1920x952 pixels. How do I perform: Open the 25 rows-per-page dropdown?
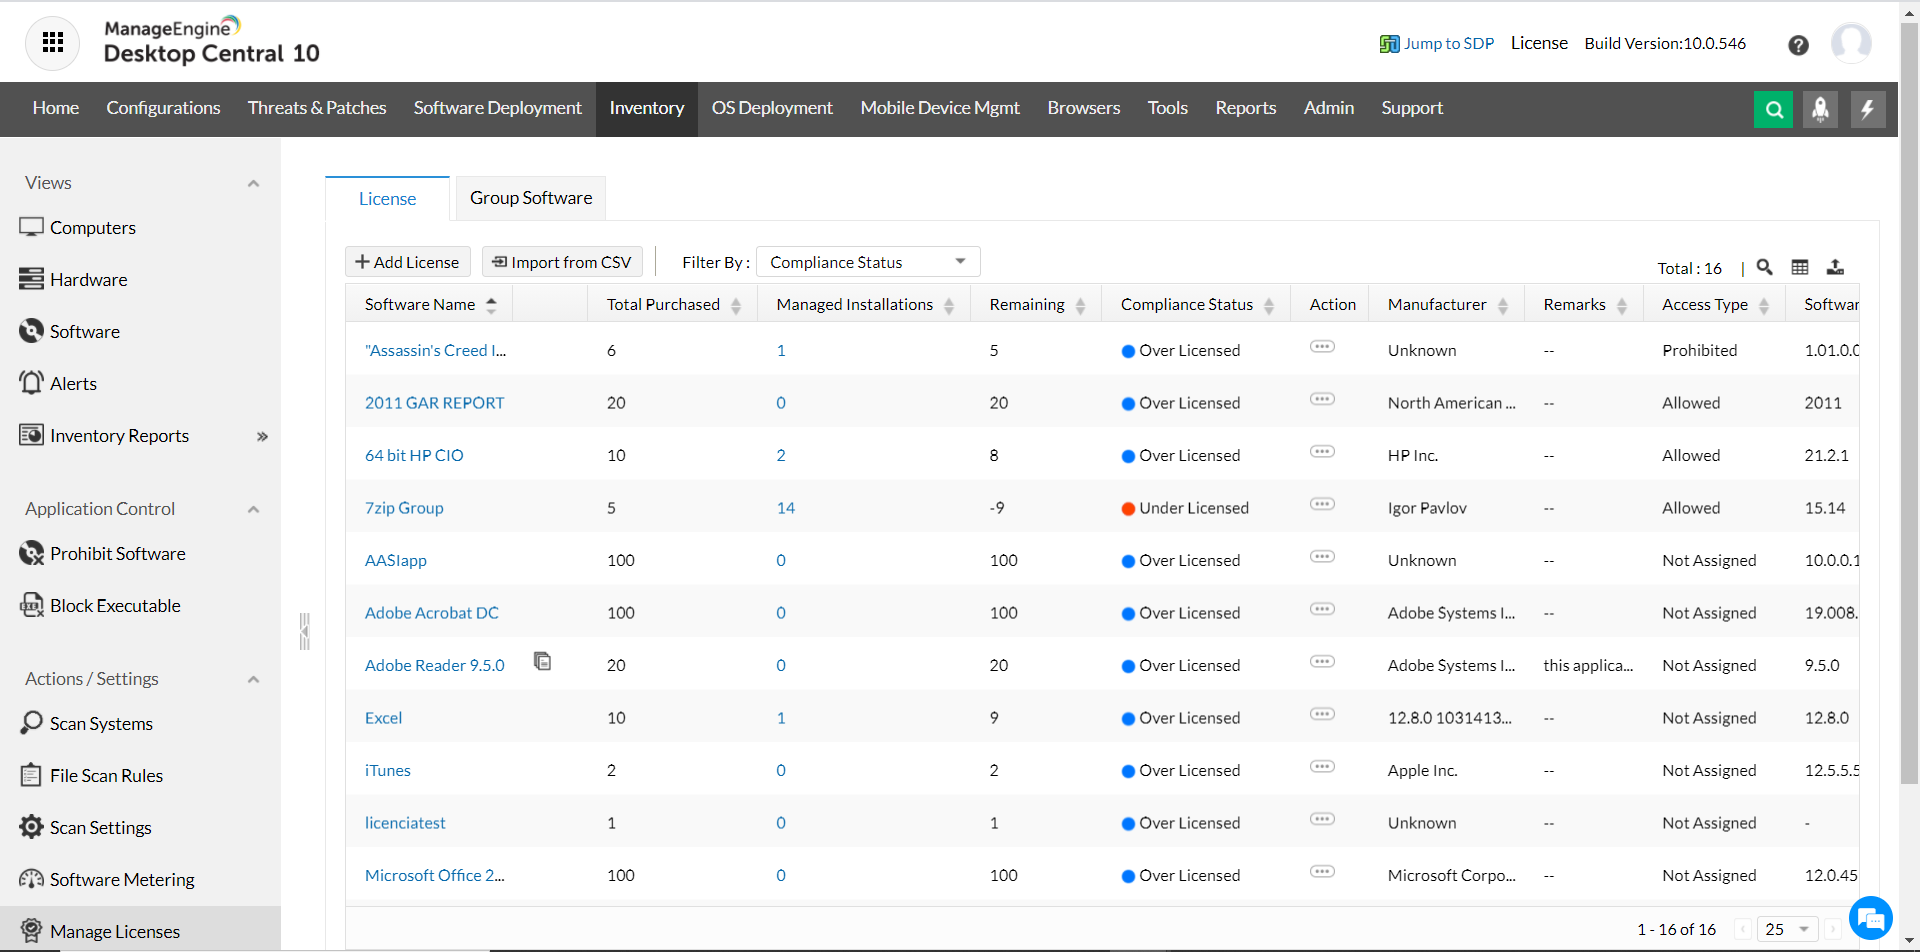1787,929
